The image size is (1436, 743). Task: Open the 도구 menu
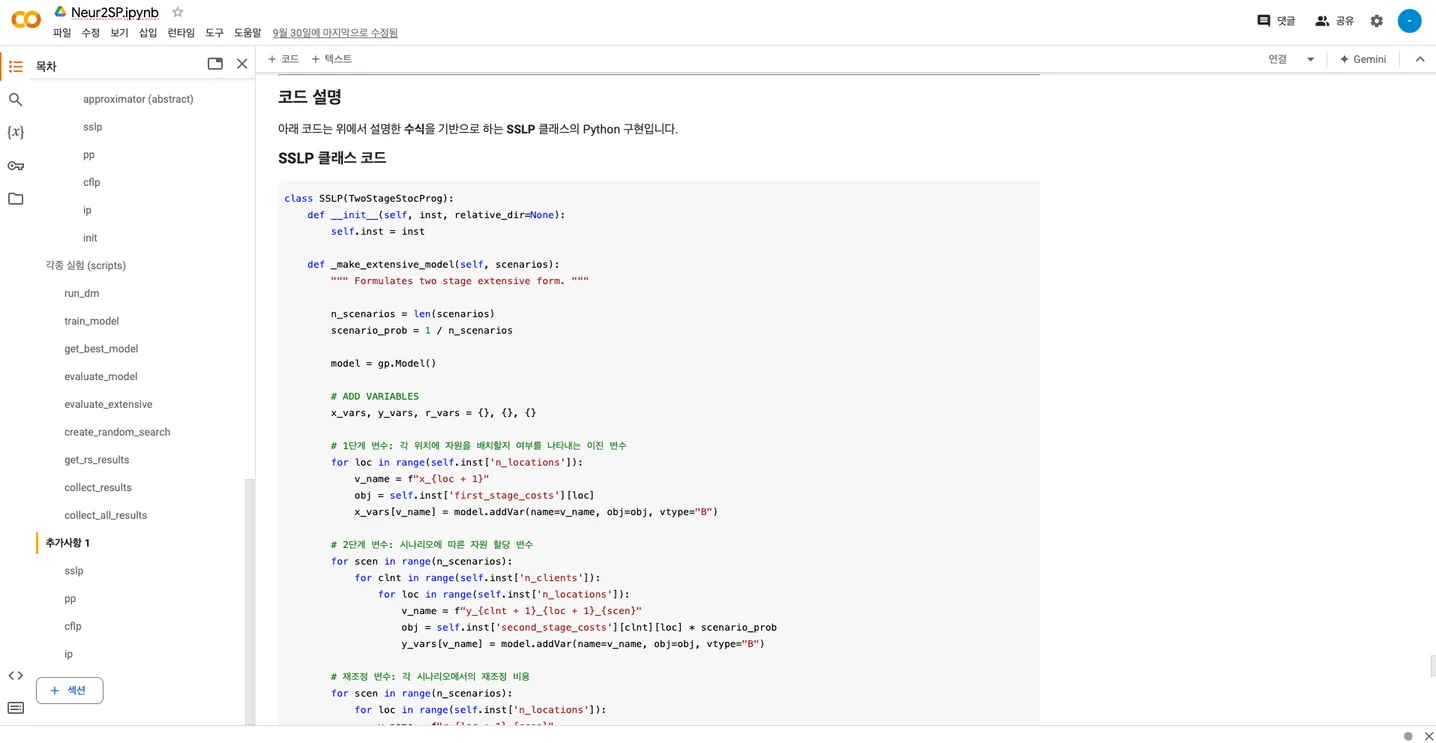pos(214,33)
